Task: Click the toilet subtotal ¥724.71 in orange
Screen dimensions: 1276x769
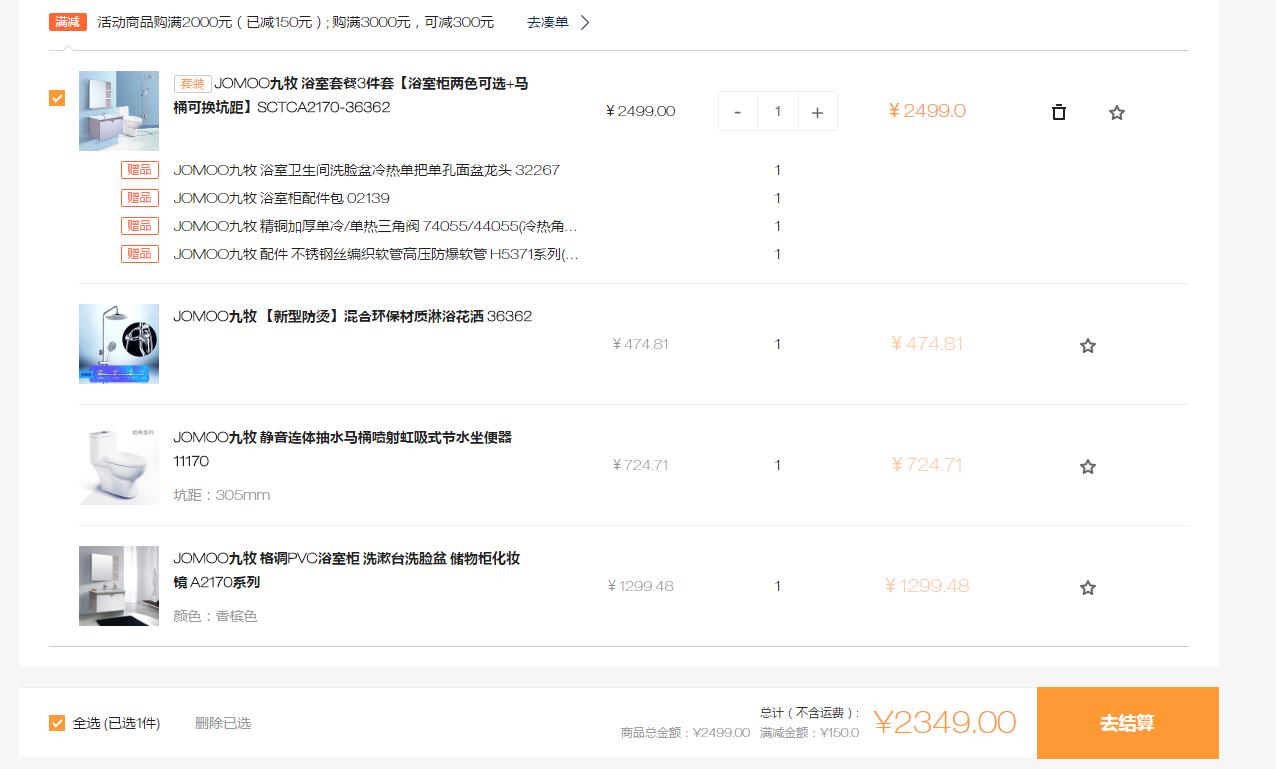Action: click(927, 465)
